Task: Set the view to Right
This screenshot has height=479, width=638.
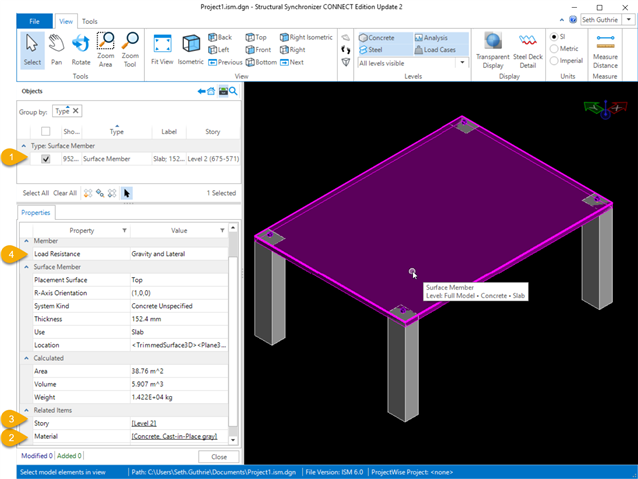Action: (293, 50)
